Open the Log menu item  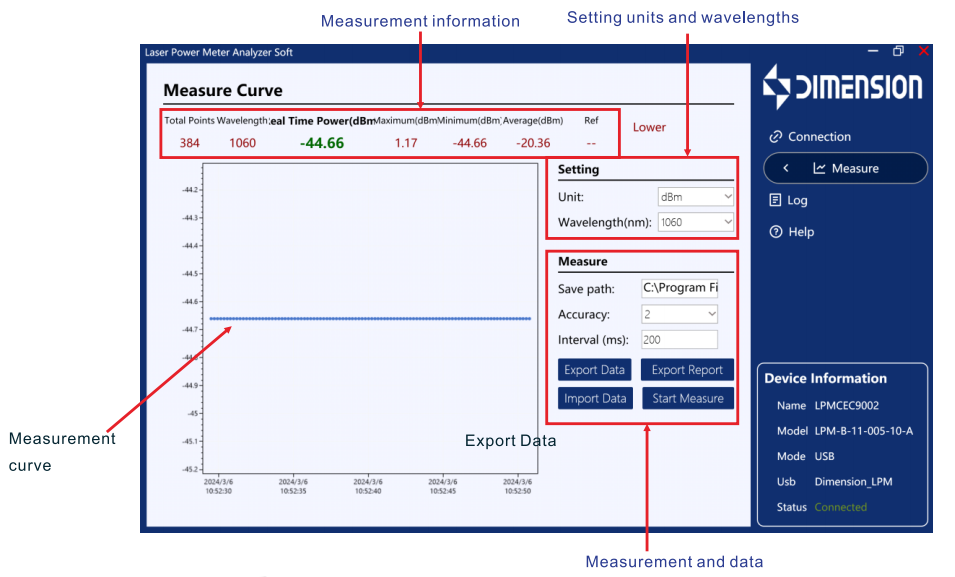[797, 200]
